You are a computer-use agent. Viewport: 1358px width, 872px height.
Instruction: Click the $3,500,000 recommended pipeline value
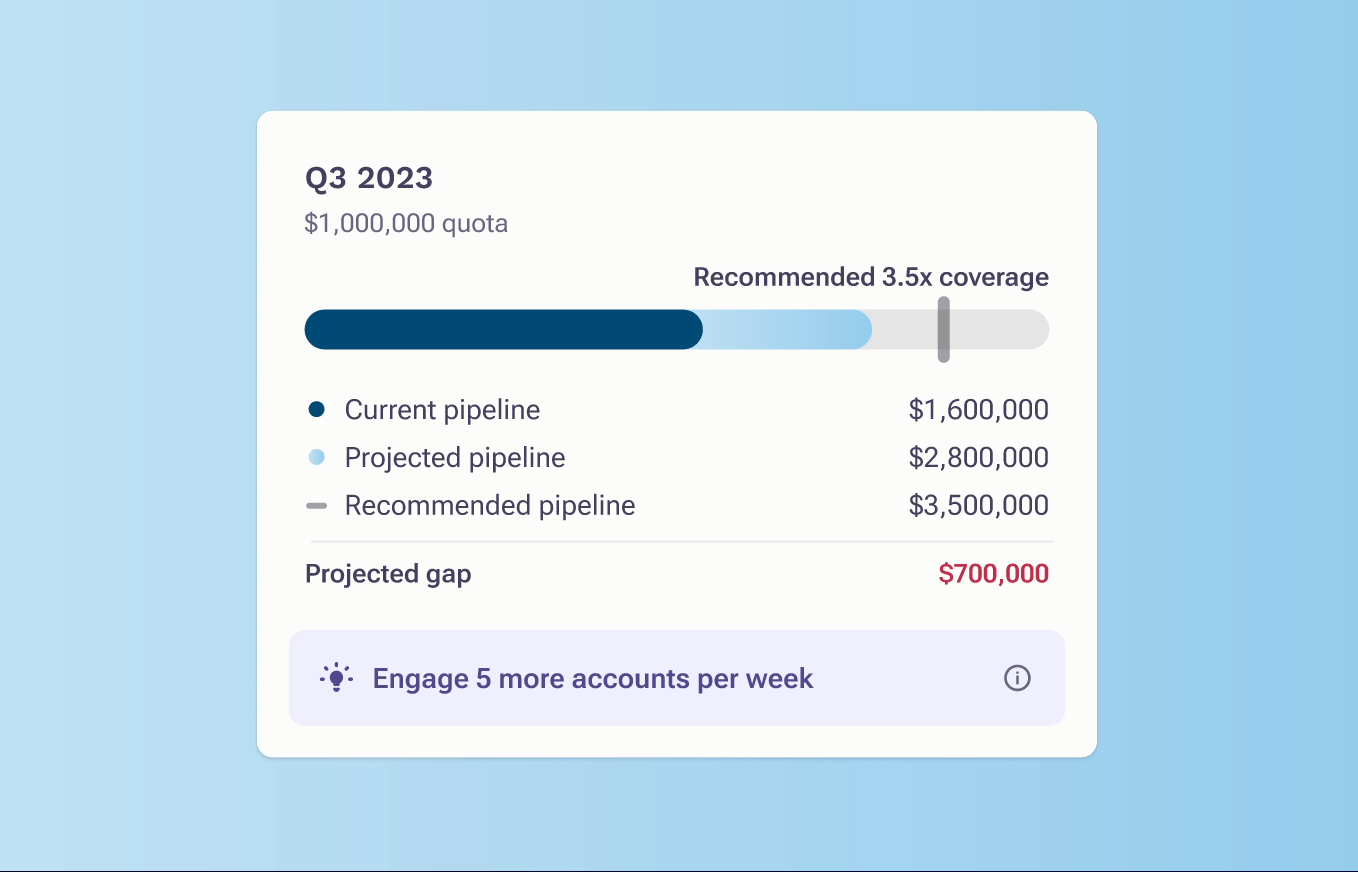tap(979, 506)
